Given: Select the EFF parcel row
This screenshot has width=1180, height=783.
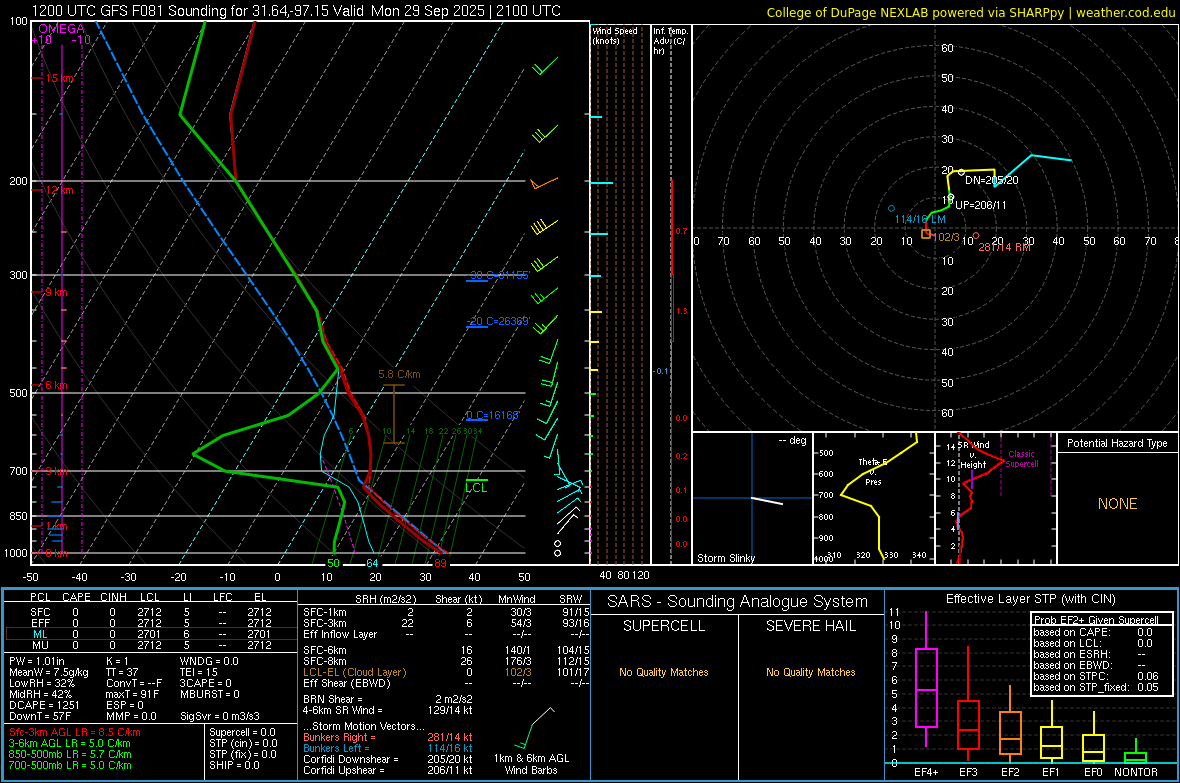Looking at the screenshot, I should coord(151,623).
